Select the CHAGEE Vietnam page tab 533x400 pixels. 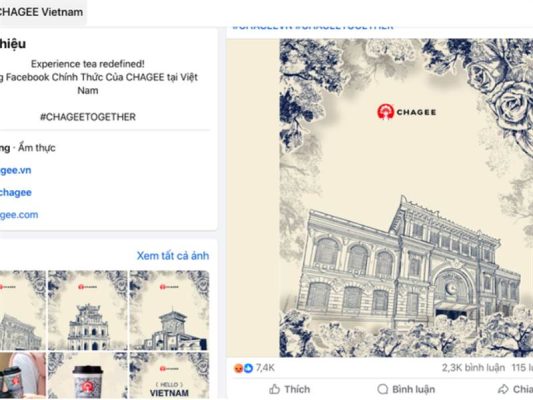[41, 12]
